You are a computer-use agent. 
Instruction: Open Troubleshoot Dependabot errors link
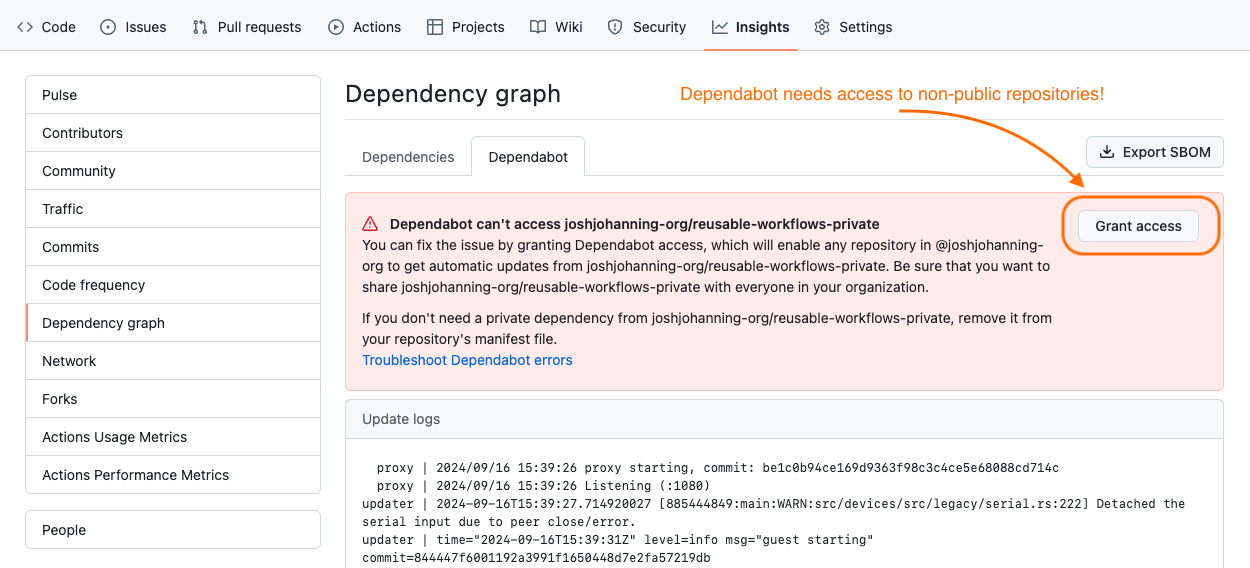[467, 360]
